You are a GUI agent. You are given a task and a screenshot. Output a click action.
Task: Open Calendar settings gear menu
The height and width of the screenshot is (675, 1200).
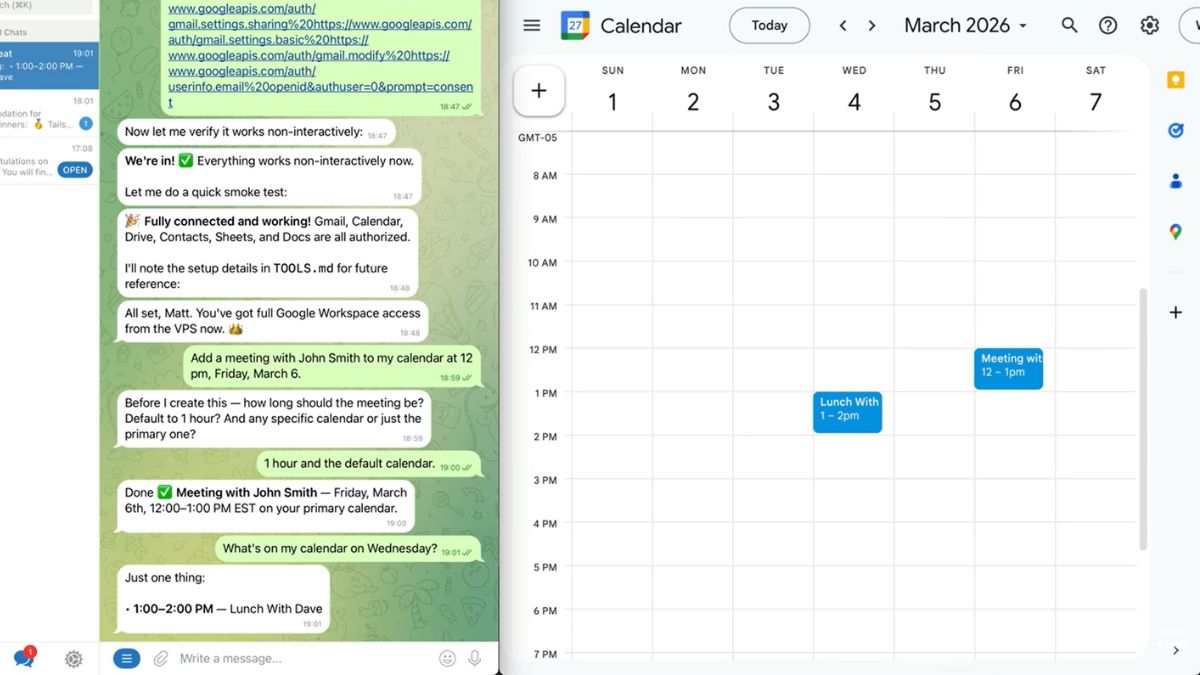tap(1150, 26)
